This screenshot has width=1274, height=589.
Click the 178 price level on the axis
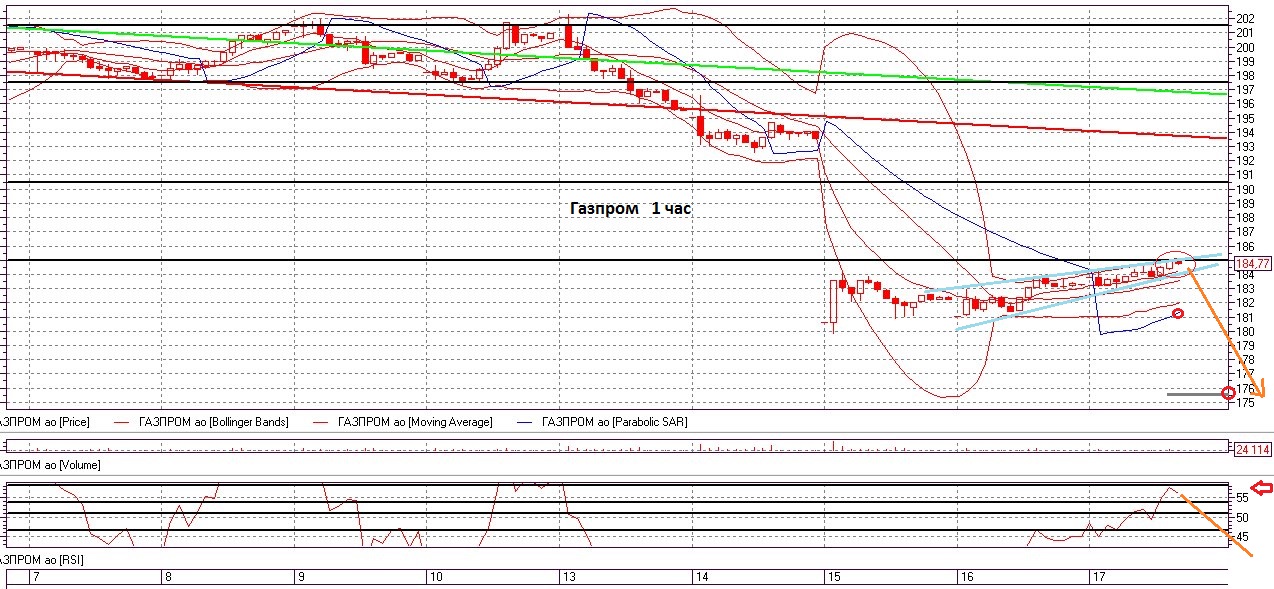coord(1246,359)
